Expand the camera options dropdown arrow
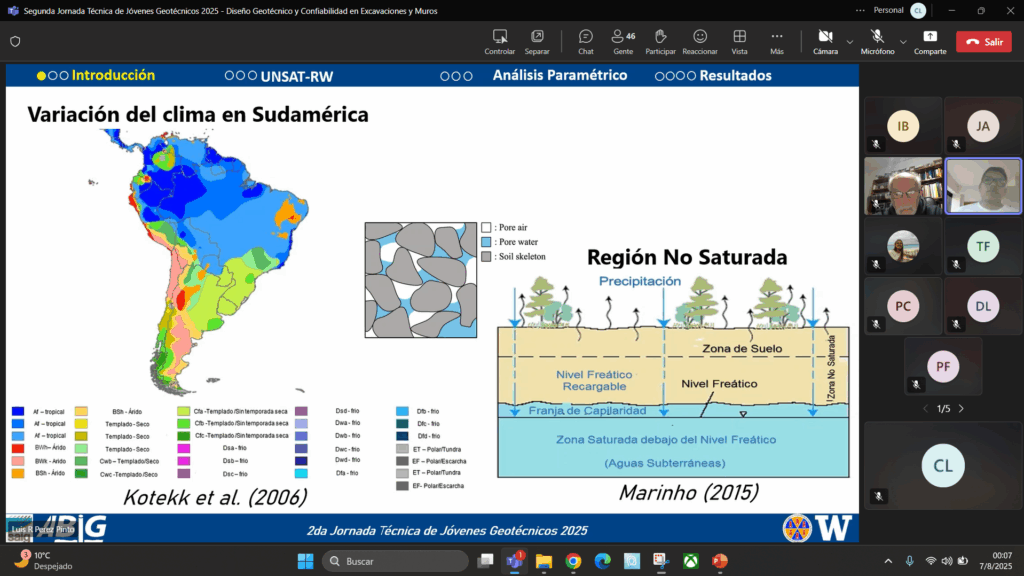 (x=850, y=42)
